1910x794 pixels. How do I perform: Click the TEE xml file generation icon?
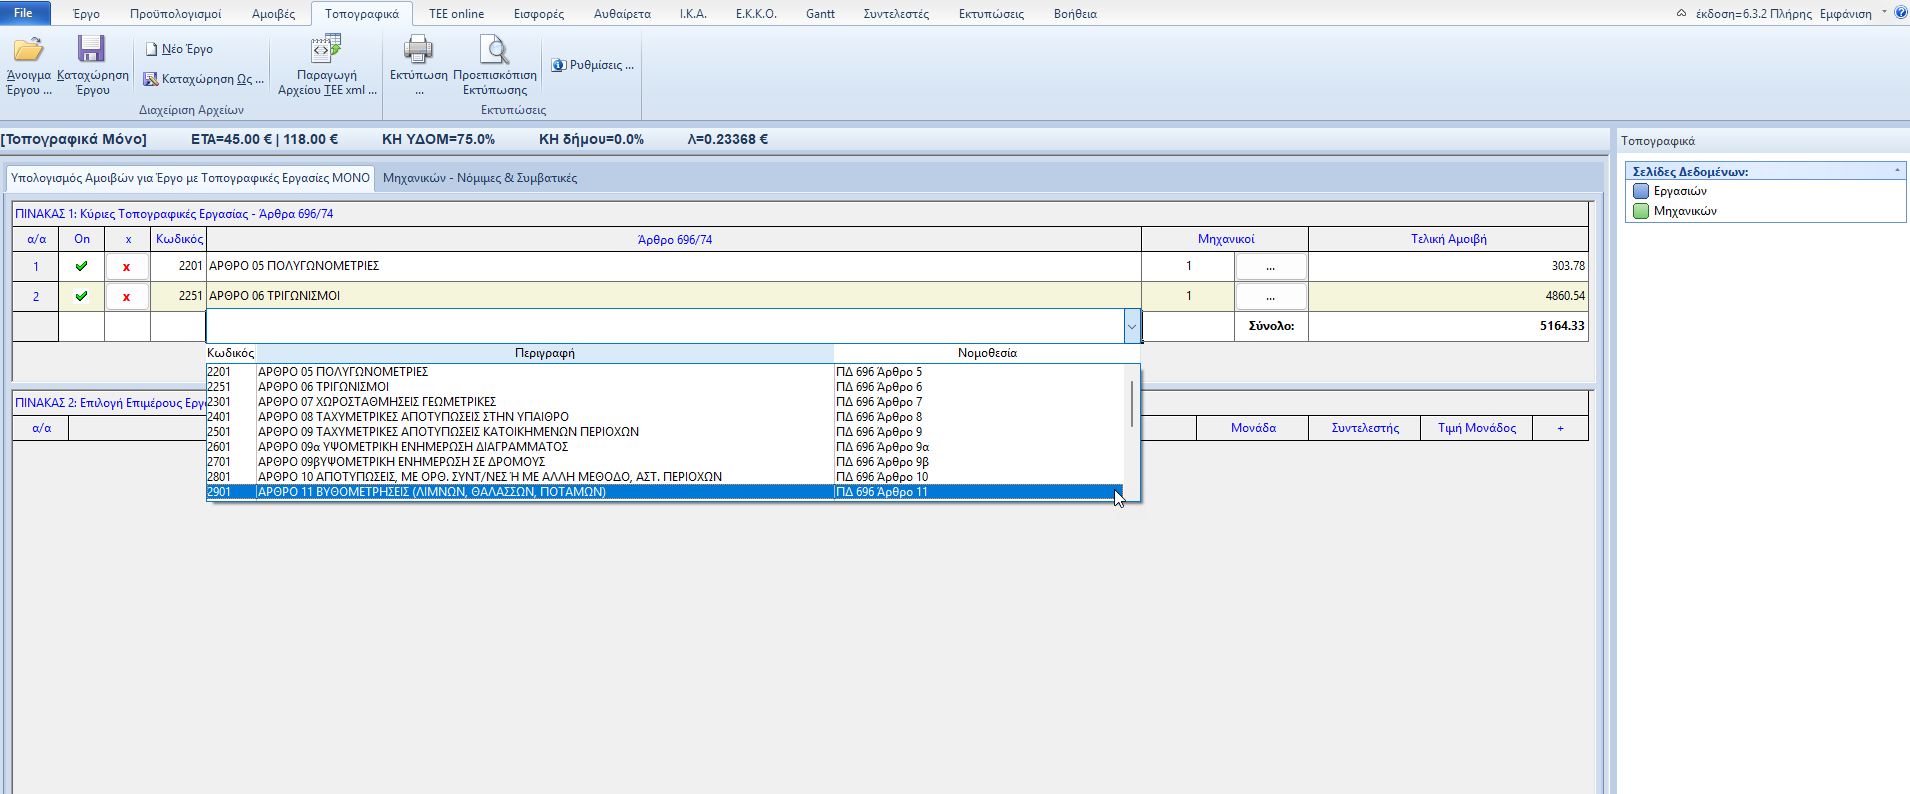tap(326, 50)
